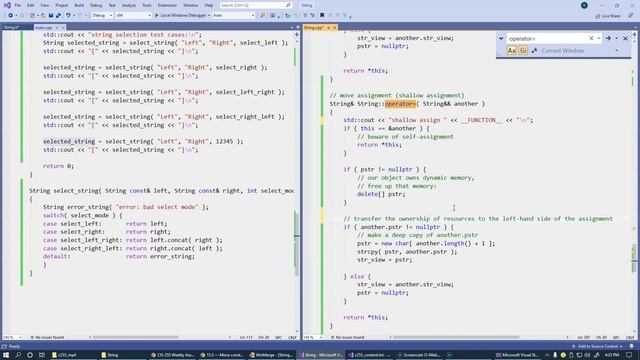
Task: Click the Cortana circle icon in taskbar
Action: coord(30,355)
